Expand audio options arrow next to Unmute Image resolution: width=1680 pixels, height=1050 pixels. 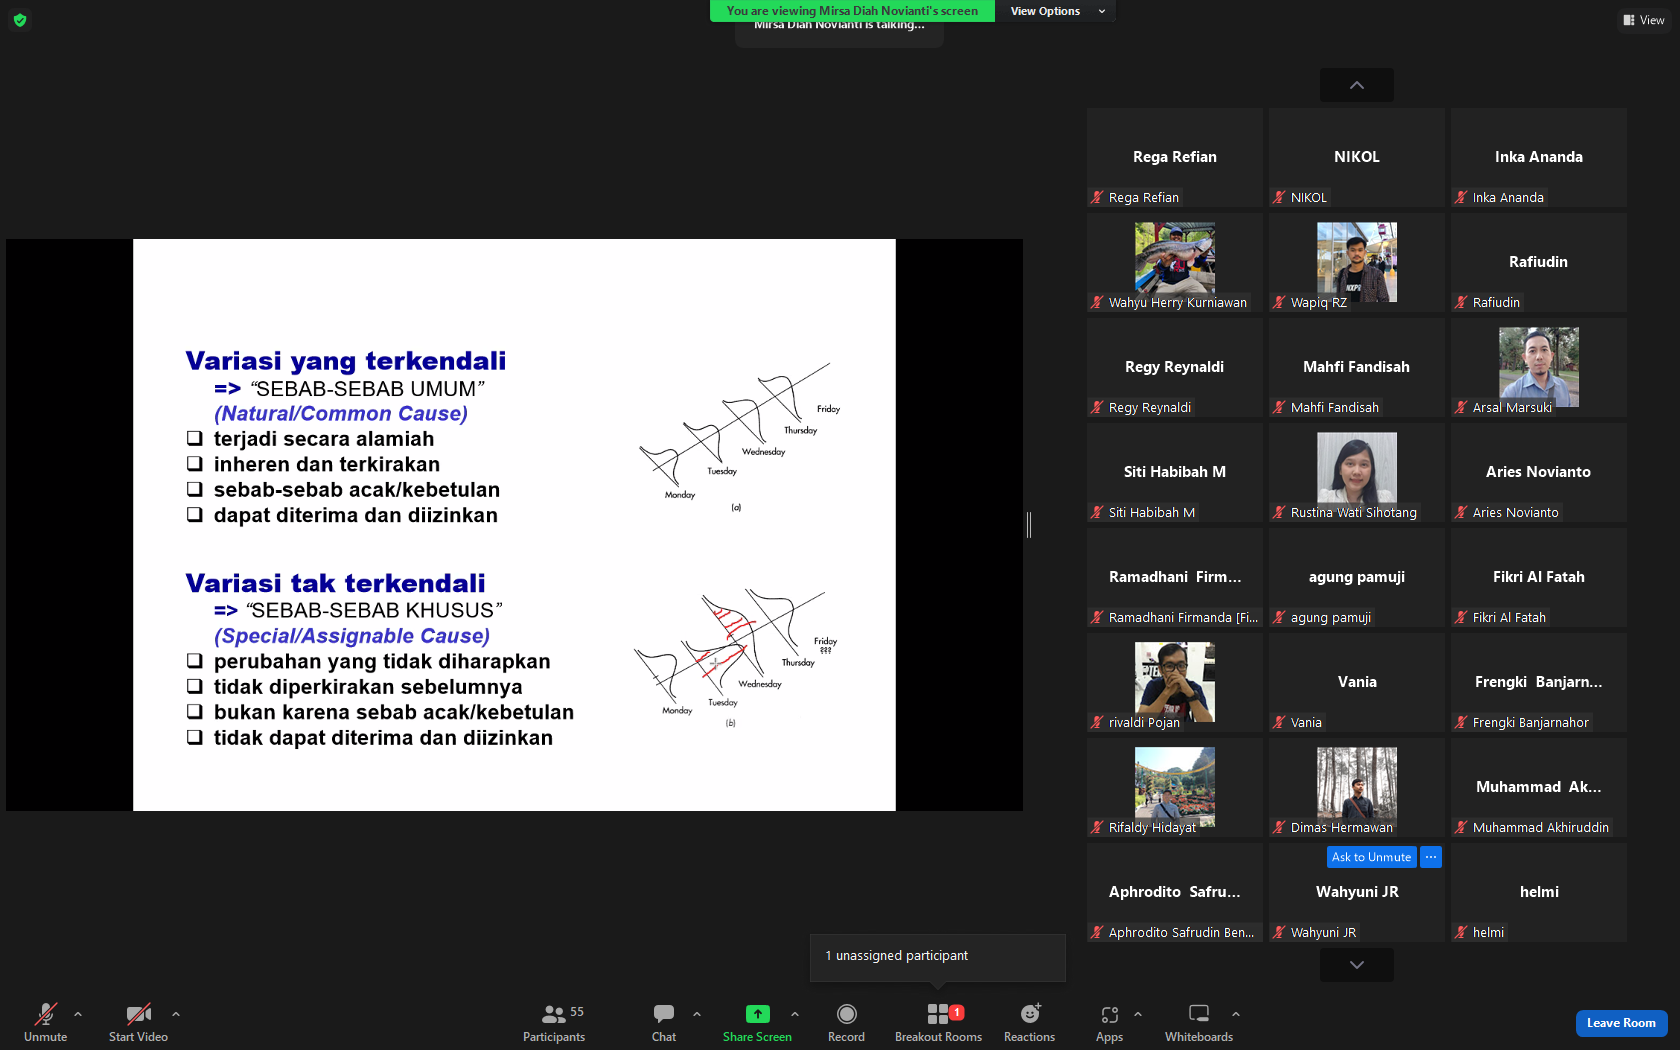pos(78,1014)
